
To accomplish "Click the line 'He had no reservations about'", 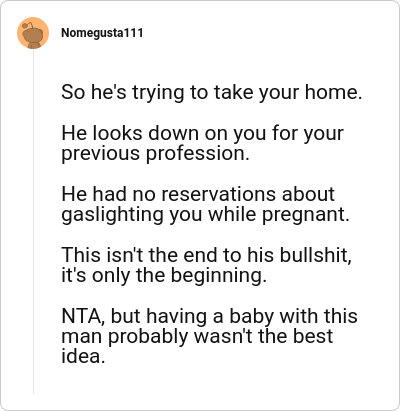I will tap(198, 194).
